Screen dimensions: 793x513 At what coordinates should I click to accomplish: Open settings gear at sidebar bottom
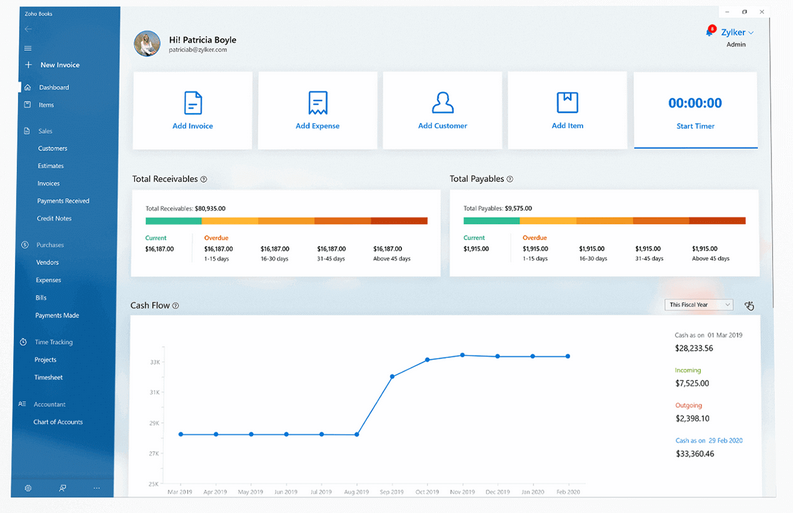point(28,488)
